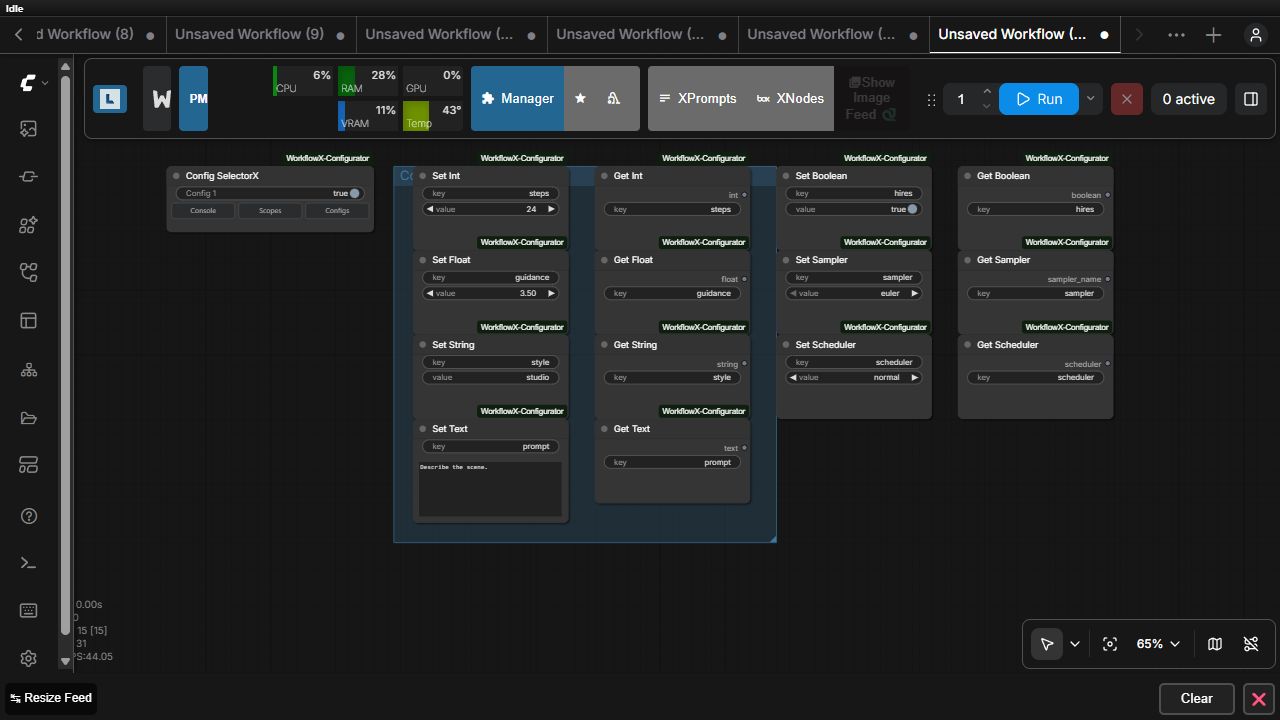Open the Run button options dropdown arrow
The width and height of the screenshot is (1280, 720).
coord(1090,99)
